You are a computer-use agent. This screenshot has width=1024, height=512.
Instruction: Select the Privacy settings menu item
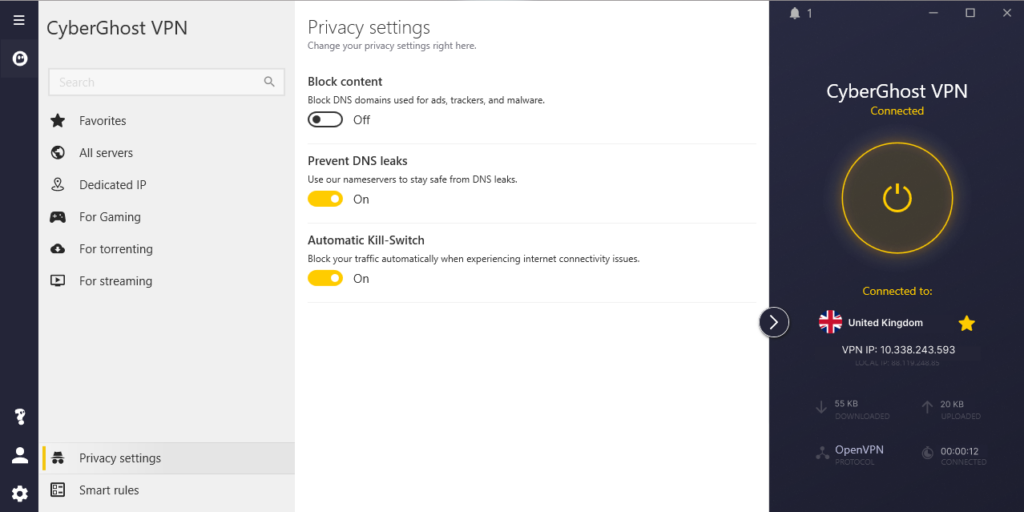click(x=167, y=458)
